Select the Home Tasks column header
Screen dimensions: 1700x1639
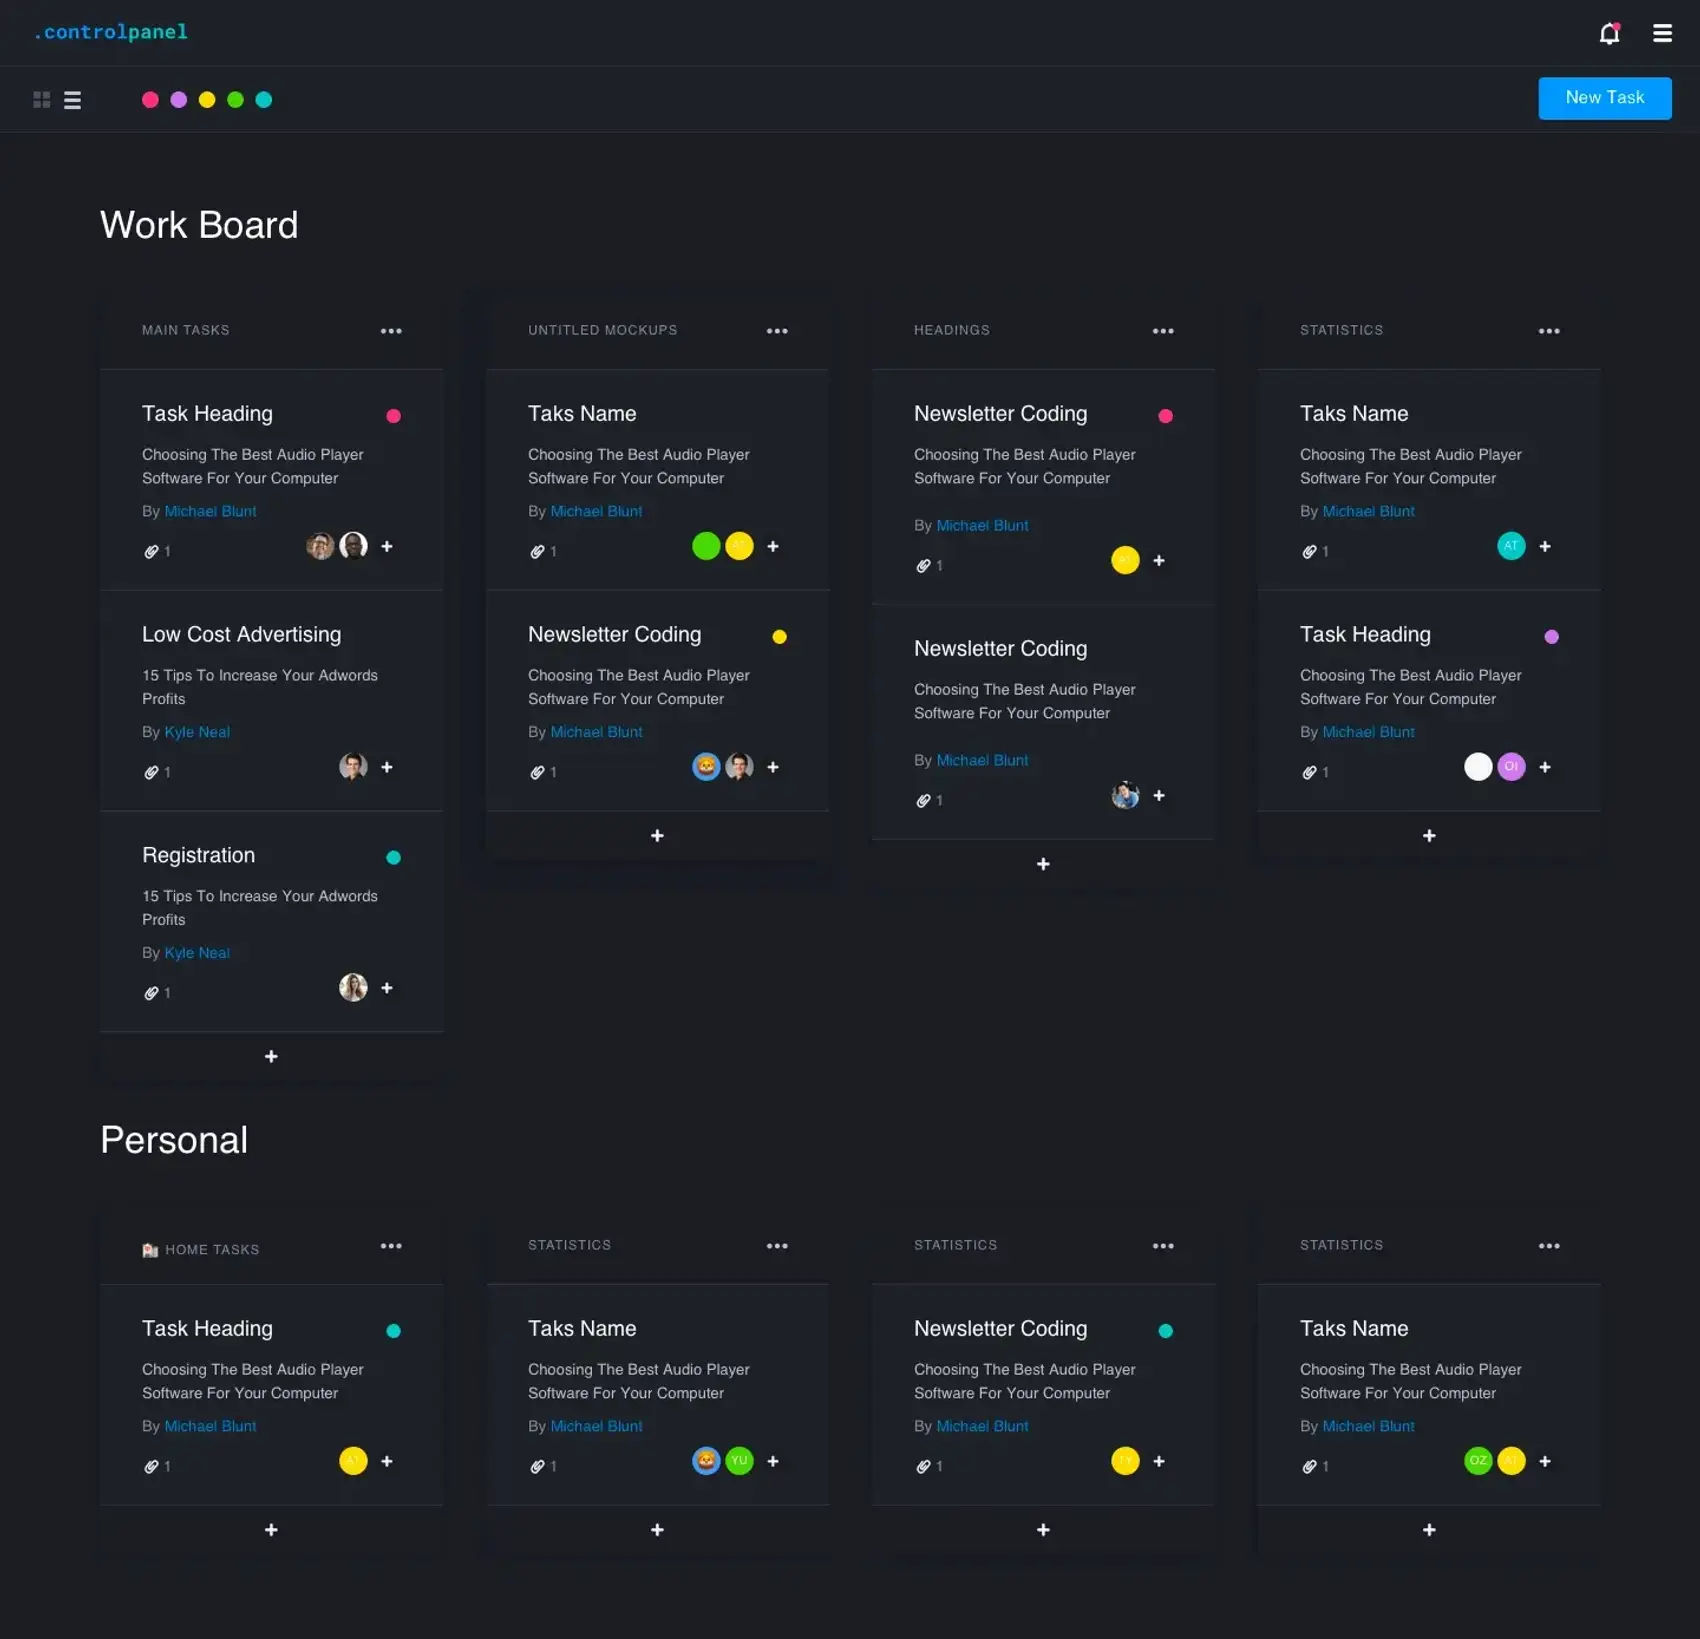pyautogui.click(x=211, y=1250)
